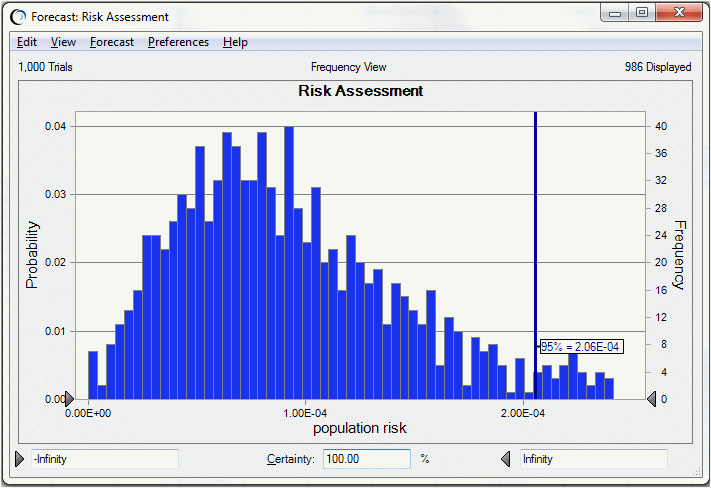Screen dimensions: 711x488
Task: Click the -Infinity lower bound field
Action: (x=105, y=459)
